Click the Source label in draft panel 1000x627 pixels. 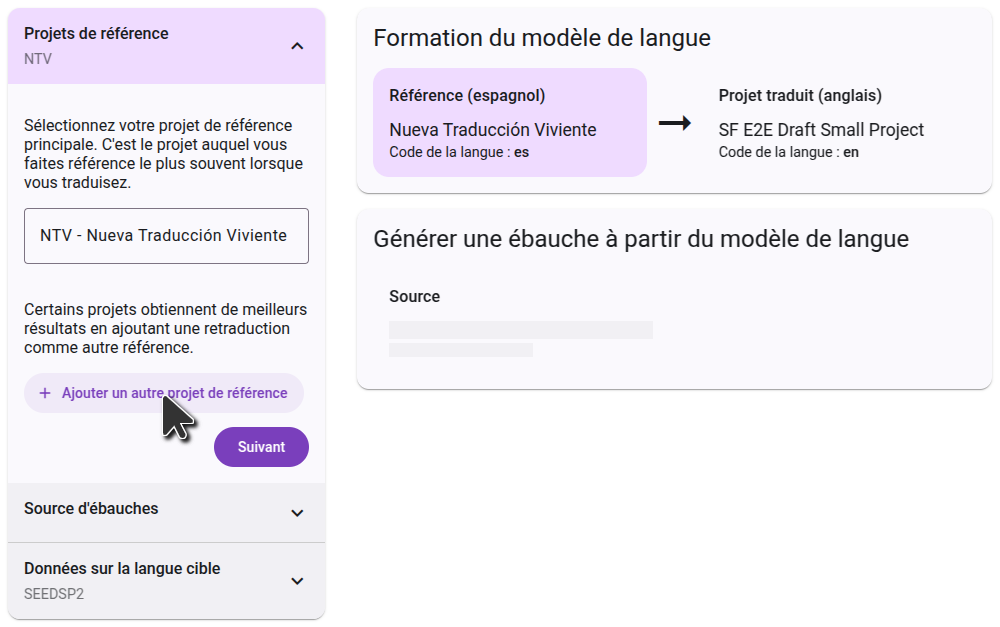[414, 296]
